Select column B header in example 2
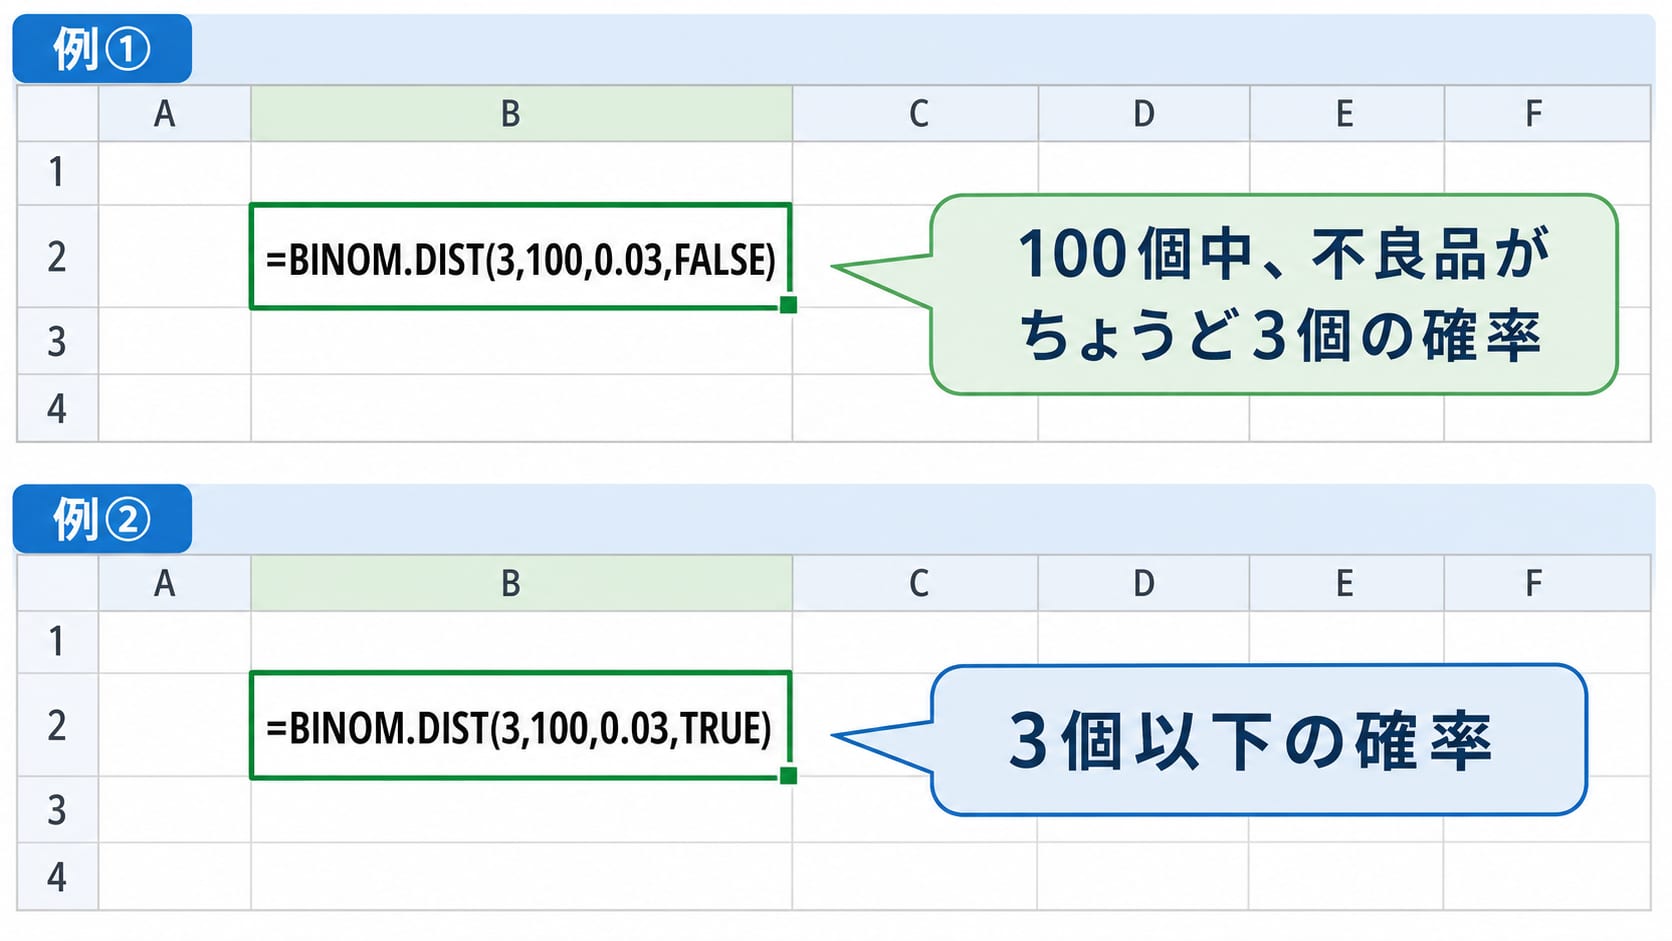 521,583
